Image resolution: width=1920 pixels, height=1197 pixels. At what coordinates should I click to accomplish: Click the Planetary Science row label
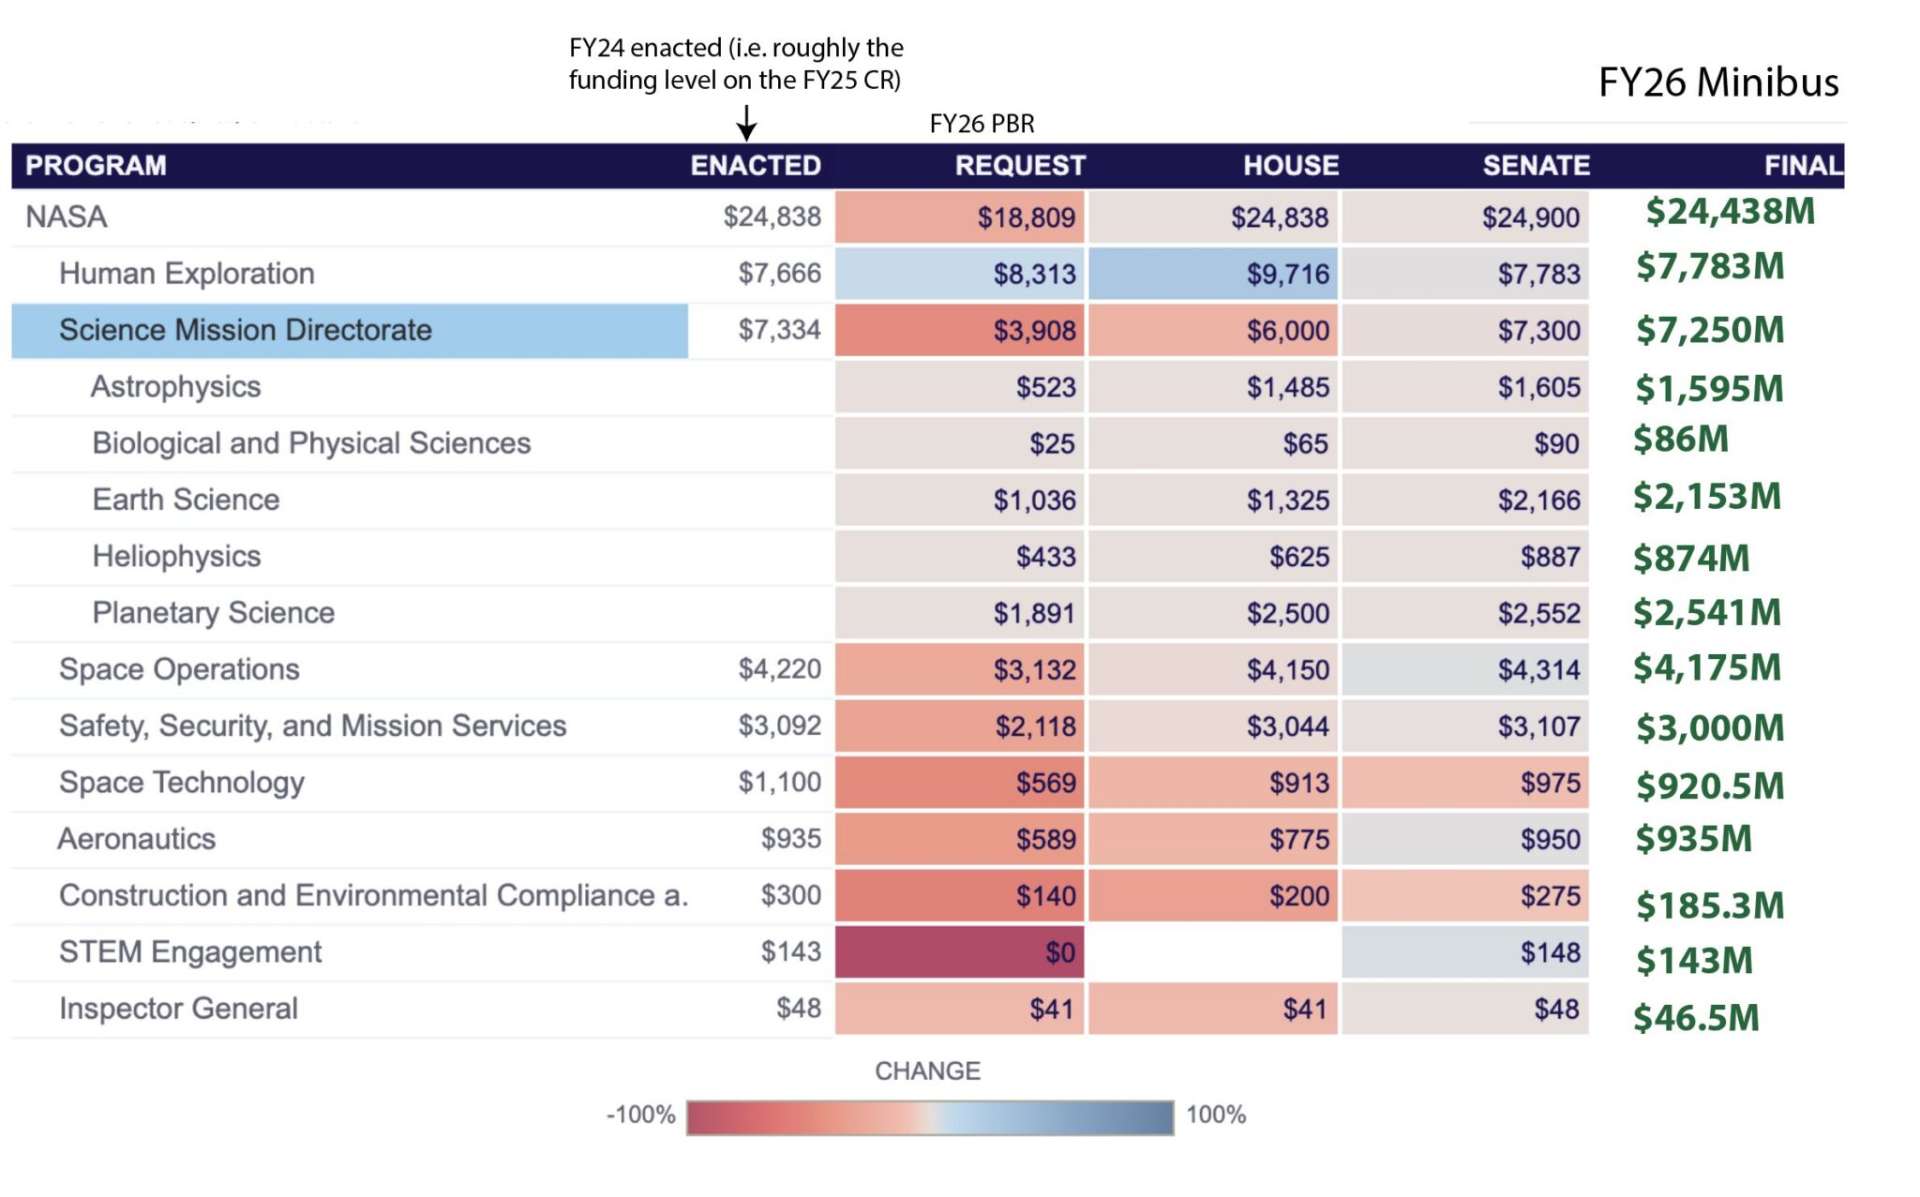213,613
